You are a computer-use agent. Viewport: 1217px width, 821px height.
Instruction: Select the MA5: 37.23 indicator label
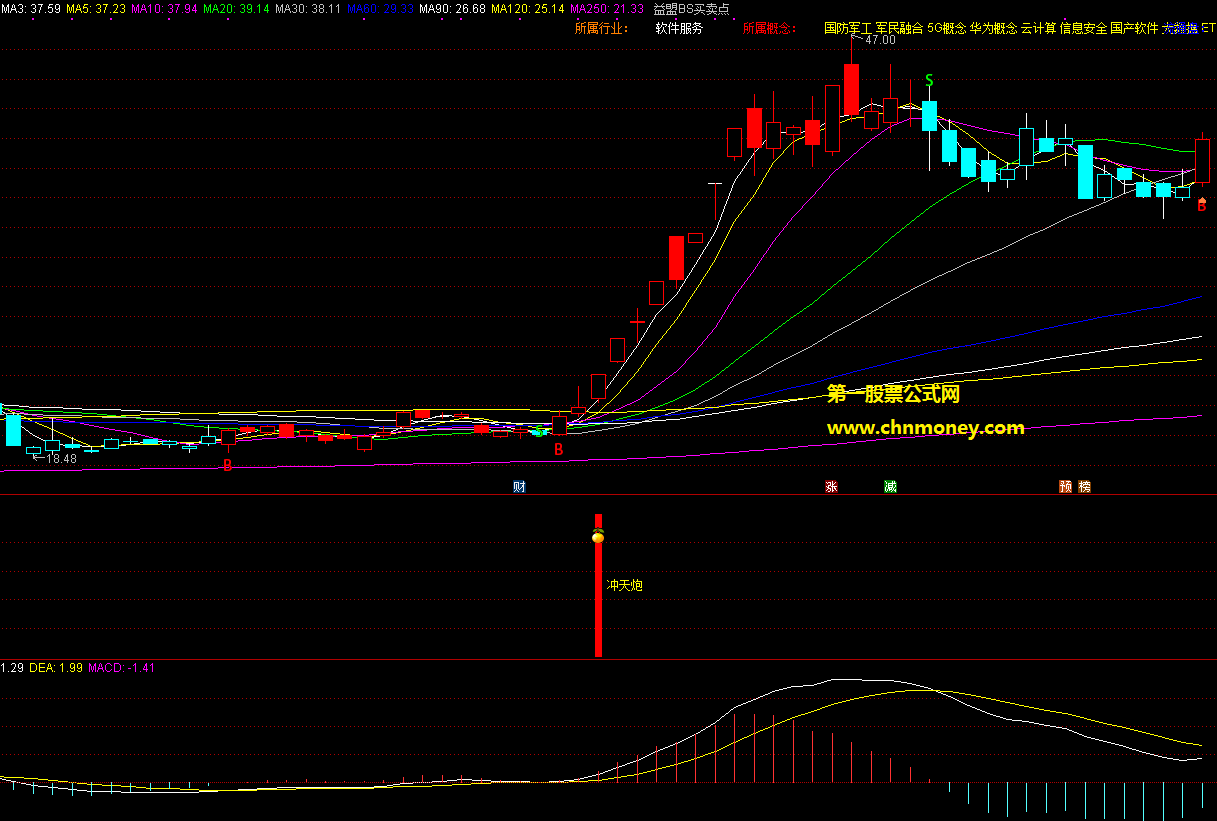96,9
